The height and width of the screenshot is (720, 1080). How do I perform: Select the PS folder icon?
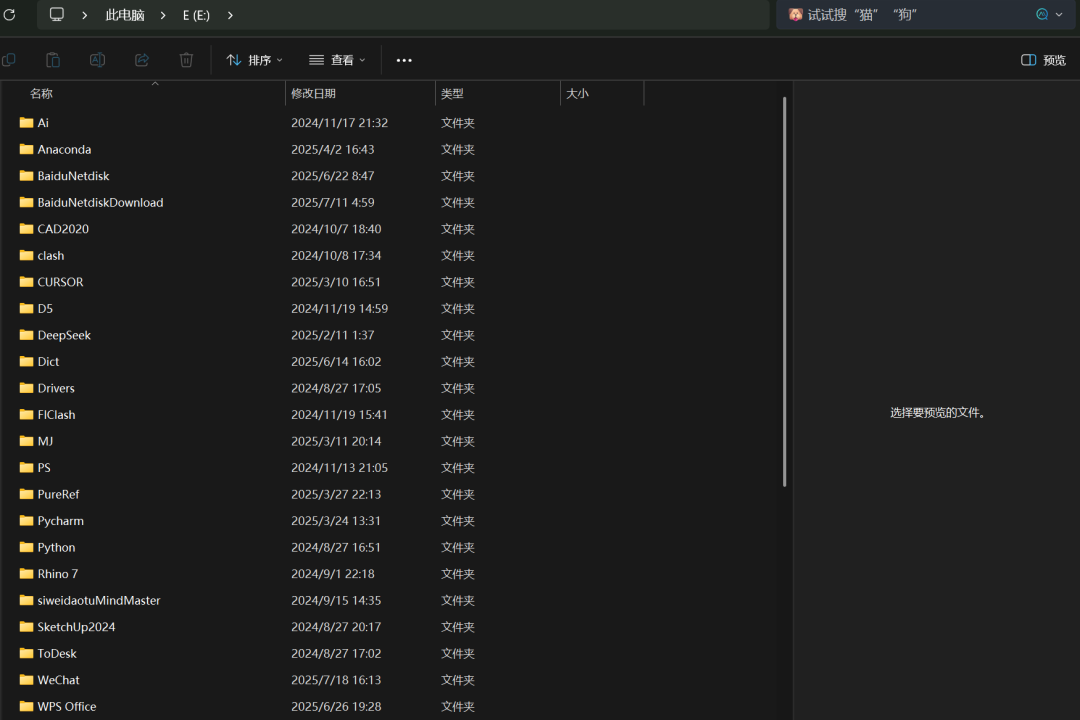26,467
